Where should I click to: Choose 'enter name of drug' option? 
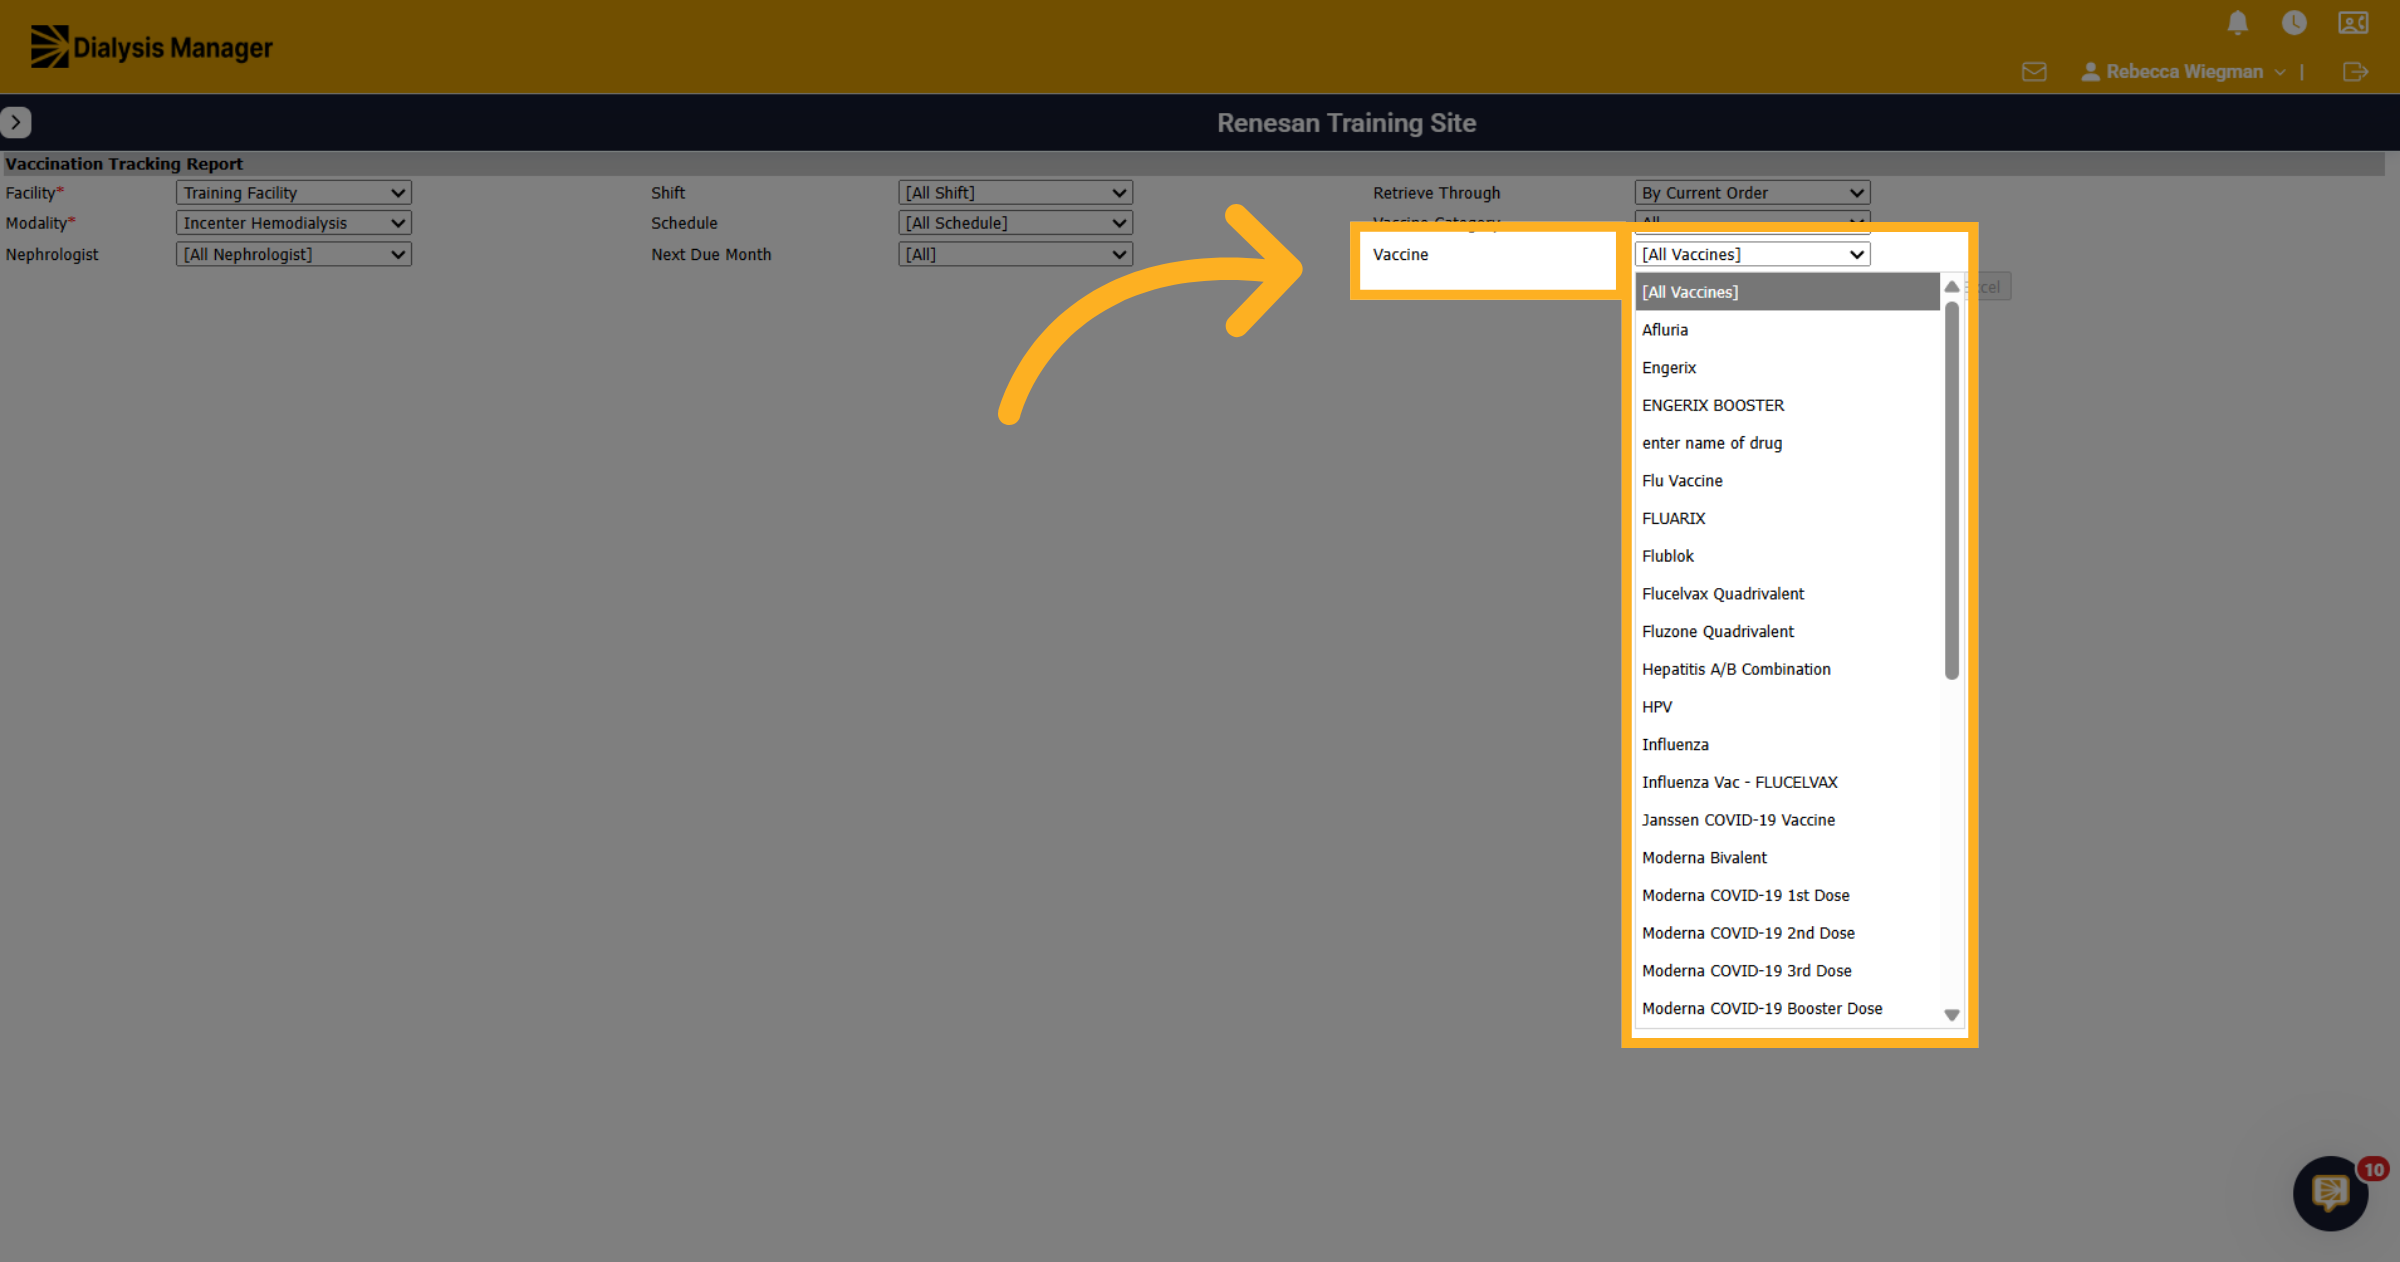[x=1787, y=443]
